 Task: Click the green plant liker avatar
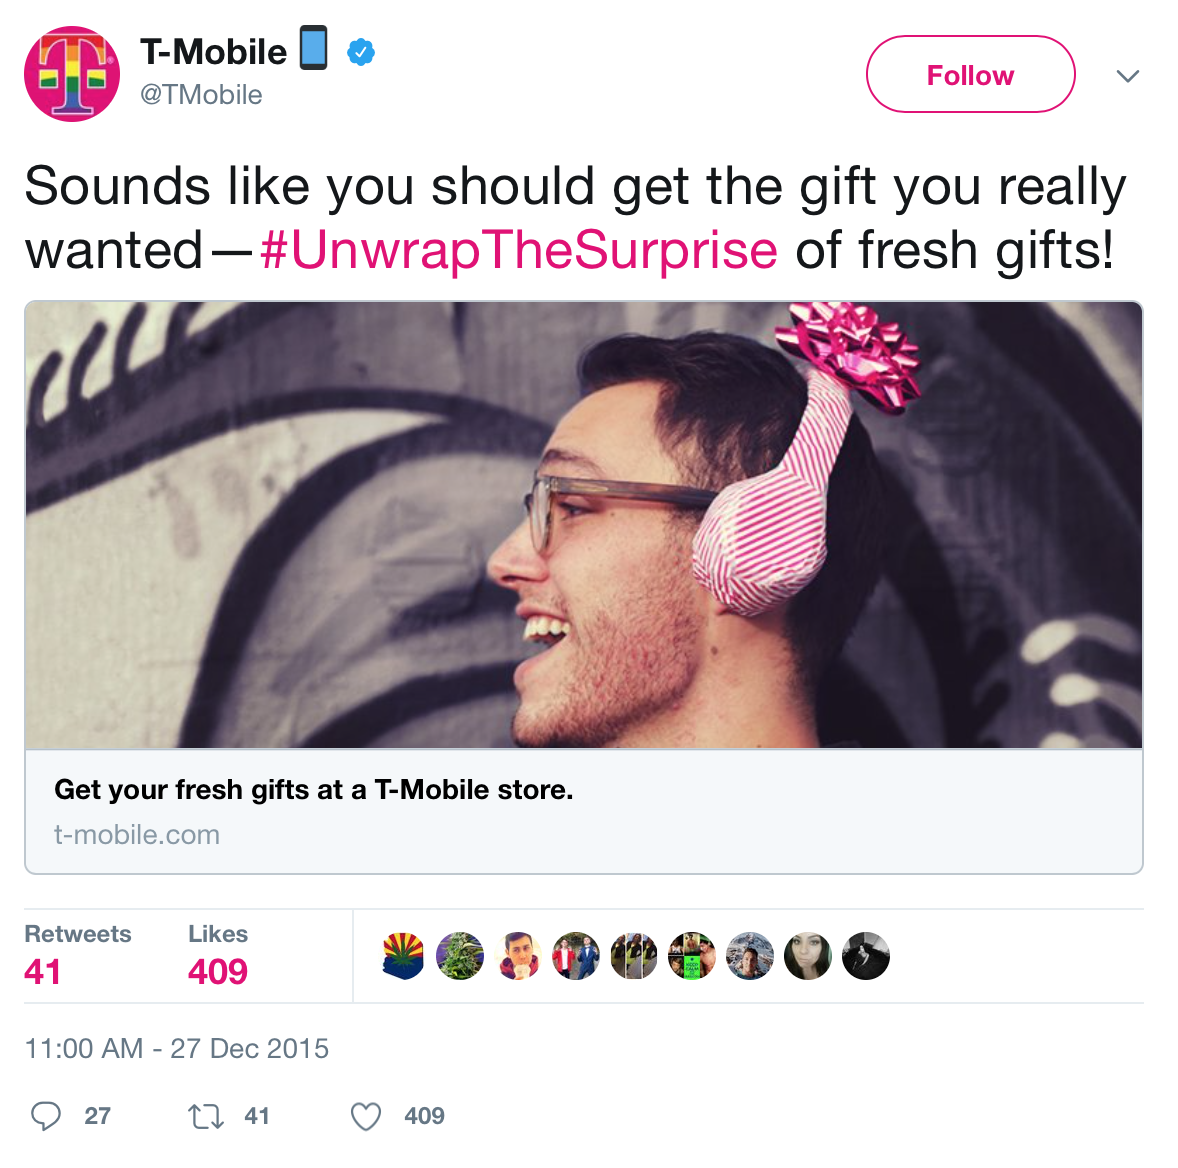point(461,956)
